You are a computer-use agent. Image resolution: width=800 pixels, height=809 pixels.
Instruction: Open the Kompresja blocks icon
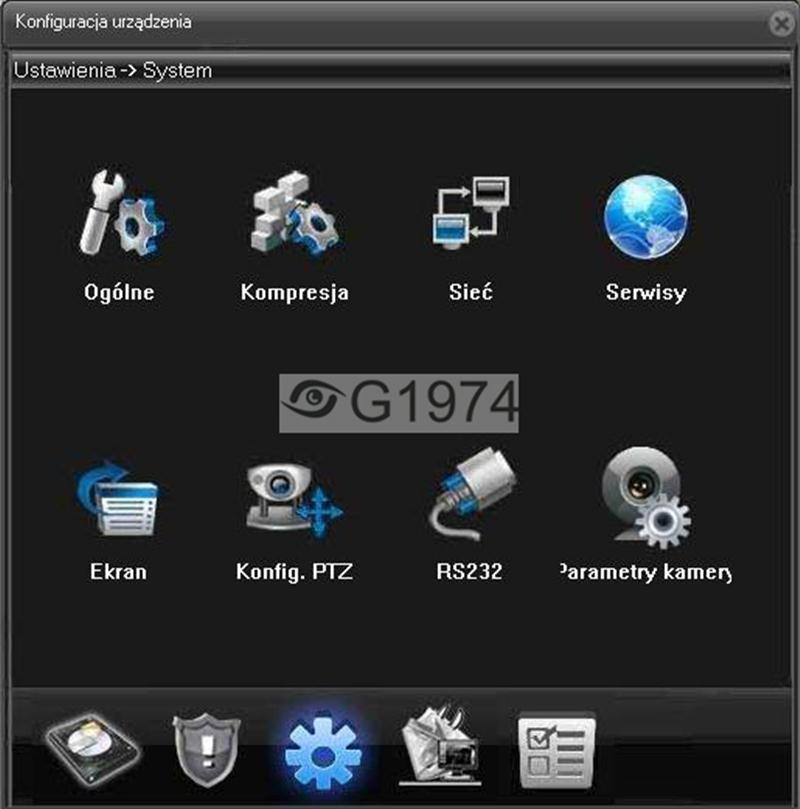295,214
